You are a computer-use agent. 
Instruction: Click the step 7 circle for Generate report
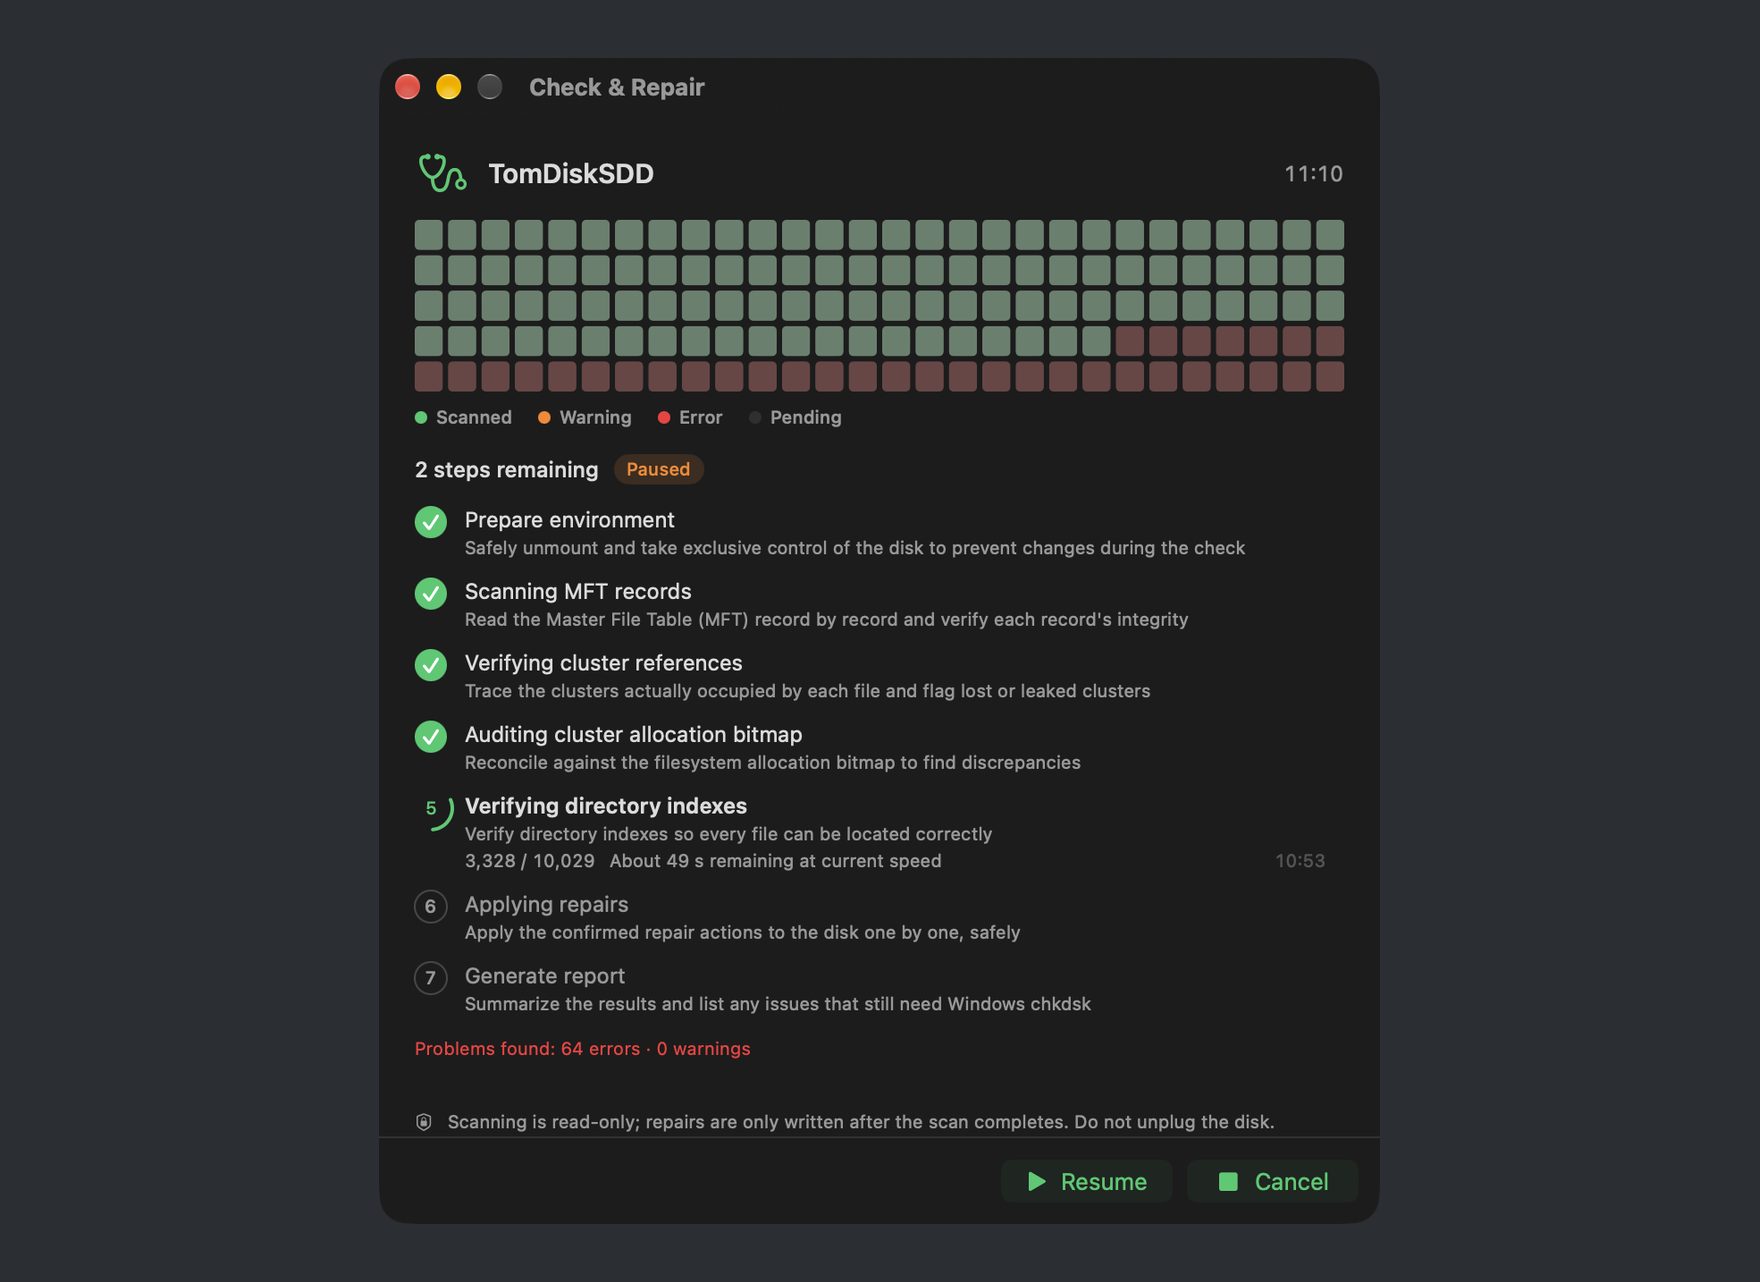point(431,978)
